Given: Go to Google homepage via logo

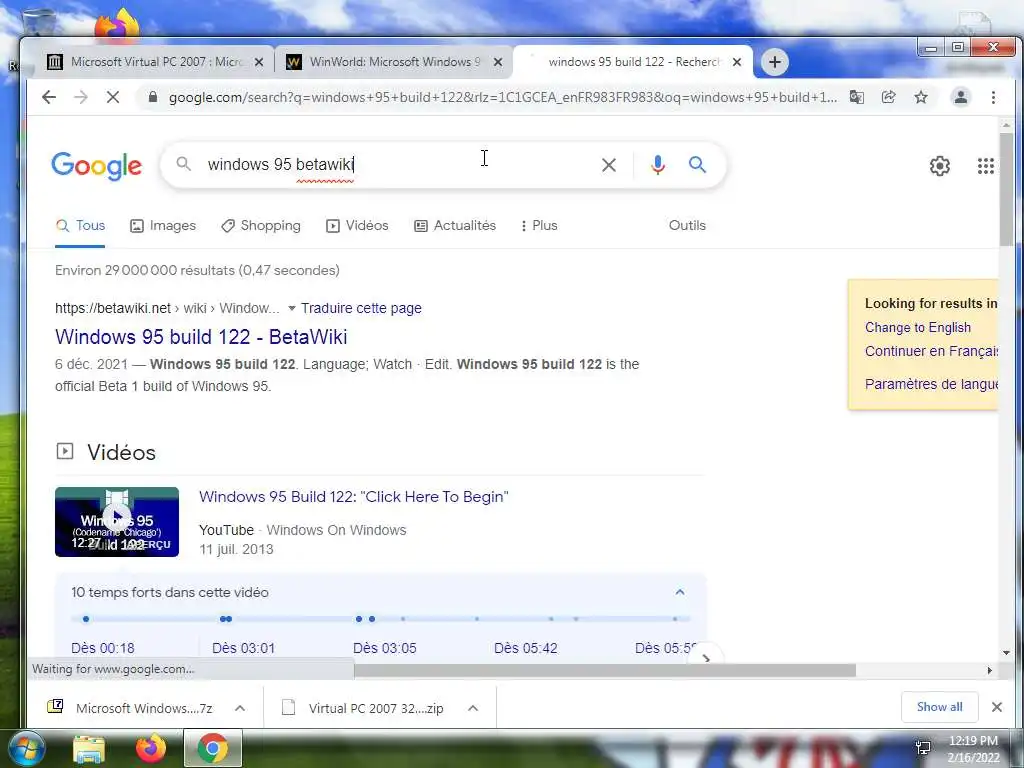Looking at the screenshot, I should click(x=97, y=166).
